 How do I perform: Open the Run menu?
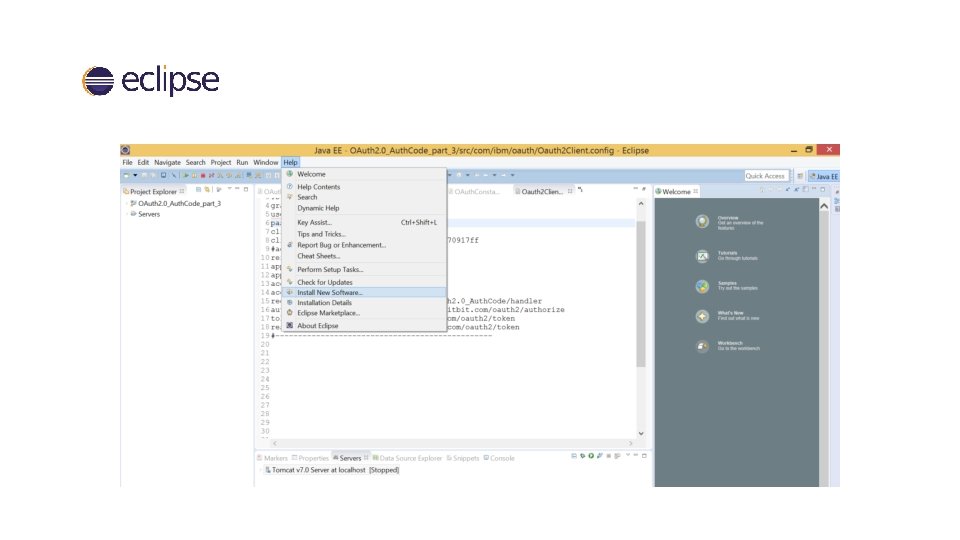coord(242,162)
